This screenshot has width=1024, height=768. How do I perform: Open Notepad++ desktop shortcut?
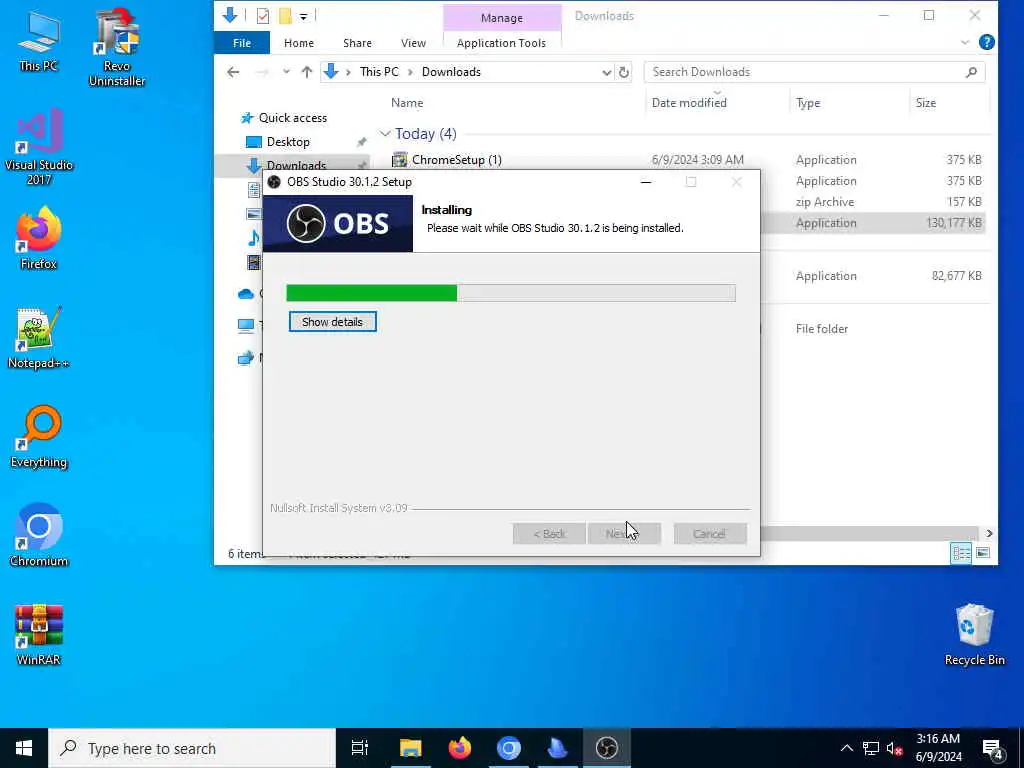pyautogui.click(x=39, y=338)
